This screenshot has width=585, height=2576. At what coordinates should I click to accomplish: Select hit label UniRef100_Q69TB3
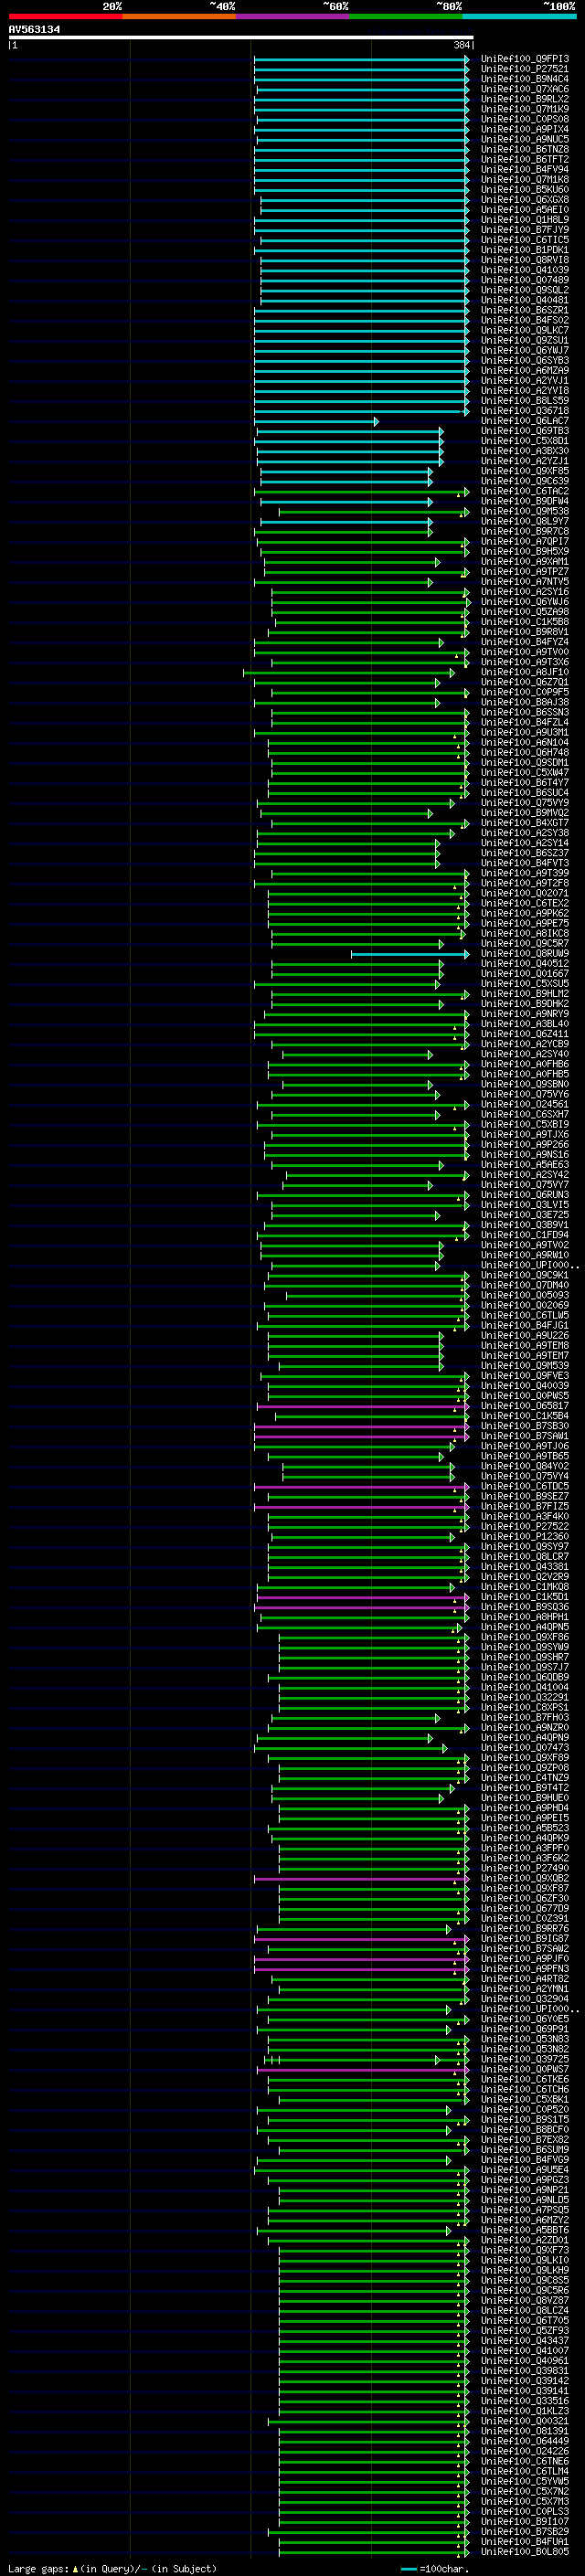(525, 431)
